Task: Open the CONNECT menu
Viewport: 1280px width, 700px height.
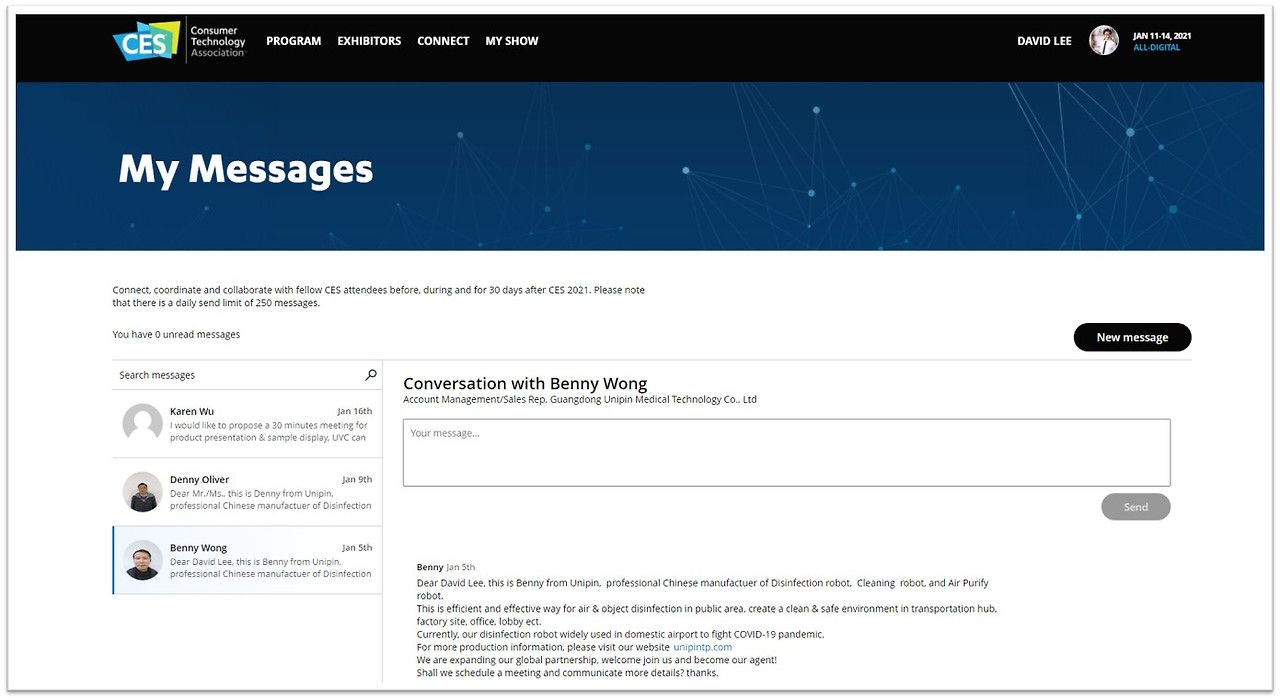Action: pyautogui.click(x=443, y=41)
